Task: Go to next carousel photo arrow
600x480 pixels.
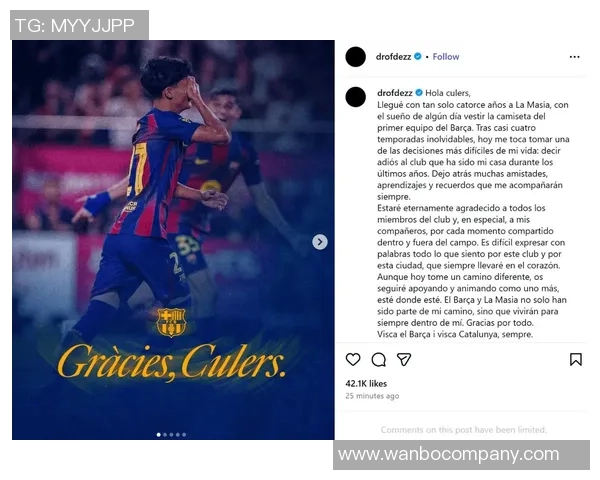Action: [320, 242]
